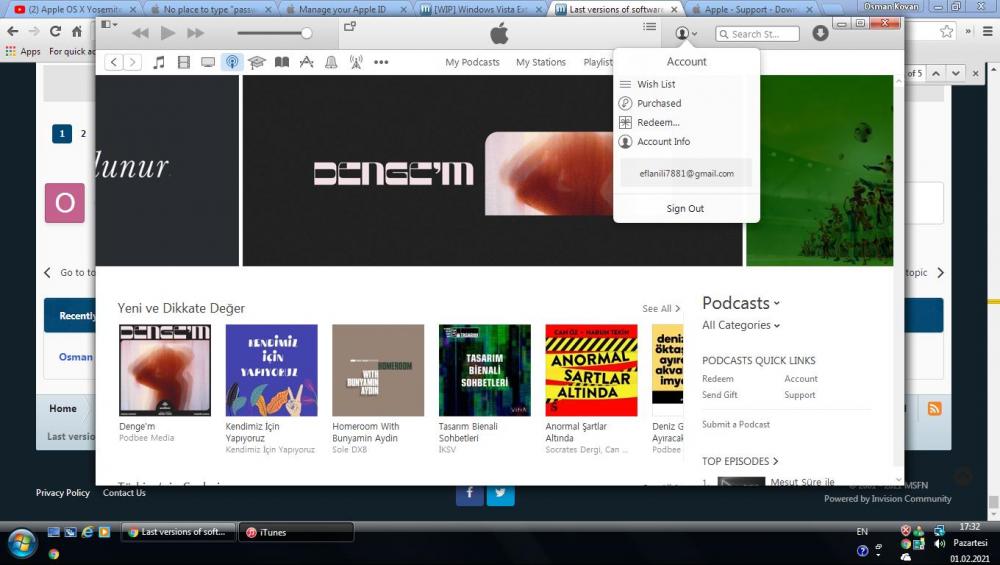This screenshot has width=1000, height=565.
Task: Click the volume slider in iTunes
Action: click(x=274, y=33)
